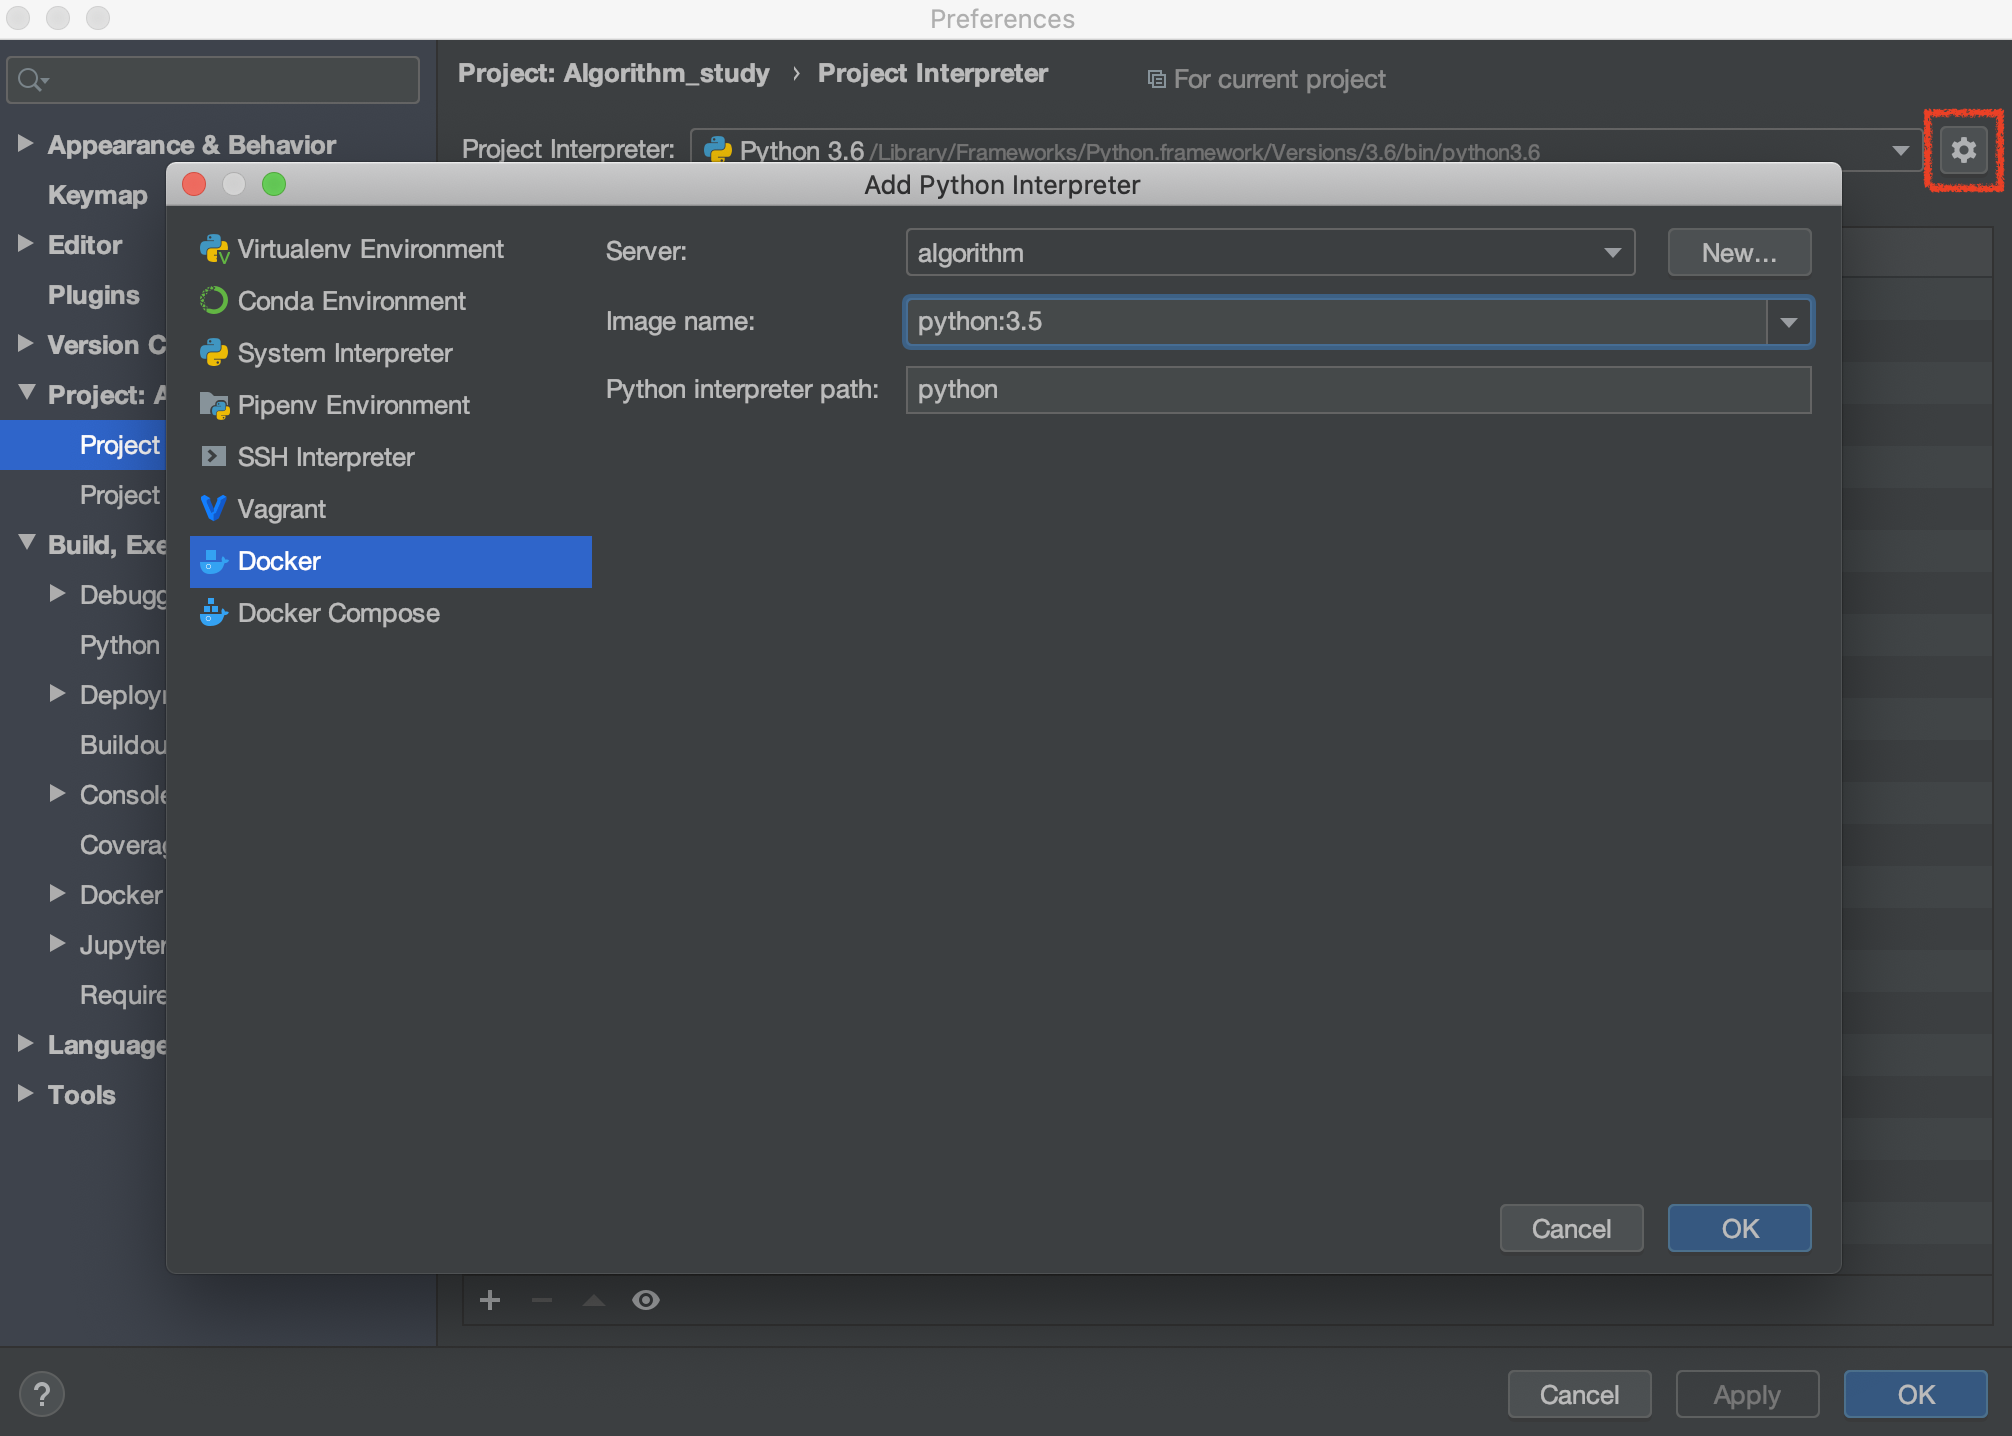Toggle the eye icon for early releases

pos(646,1300)
